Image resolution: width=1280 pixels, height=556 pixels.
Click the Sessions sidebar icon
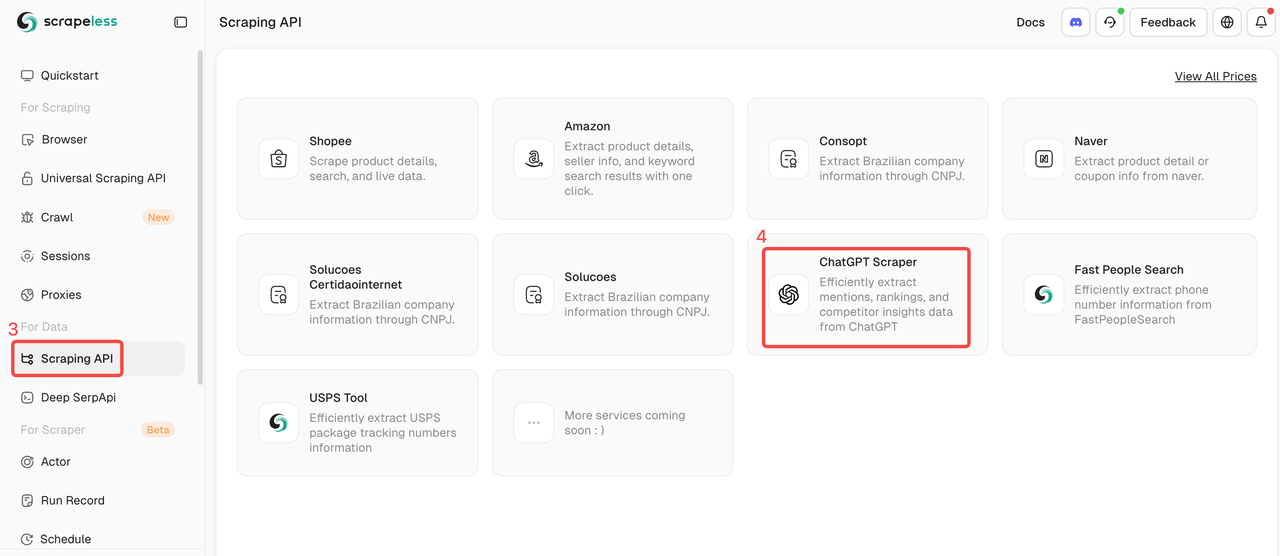coord(28,257)
